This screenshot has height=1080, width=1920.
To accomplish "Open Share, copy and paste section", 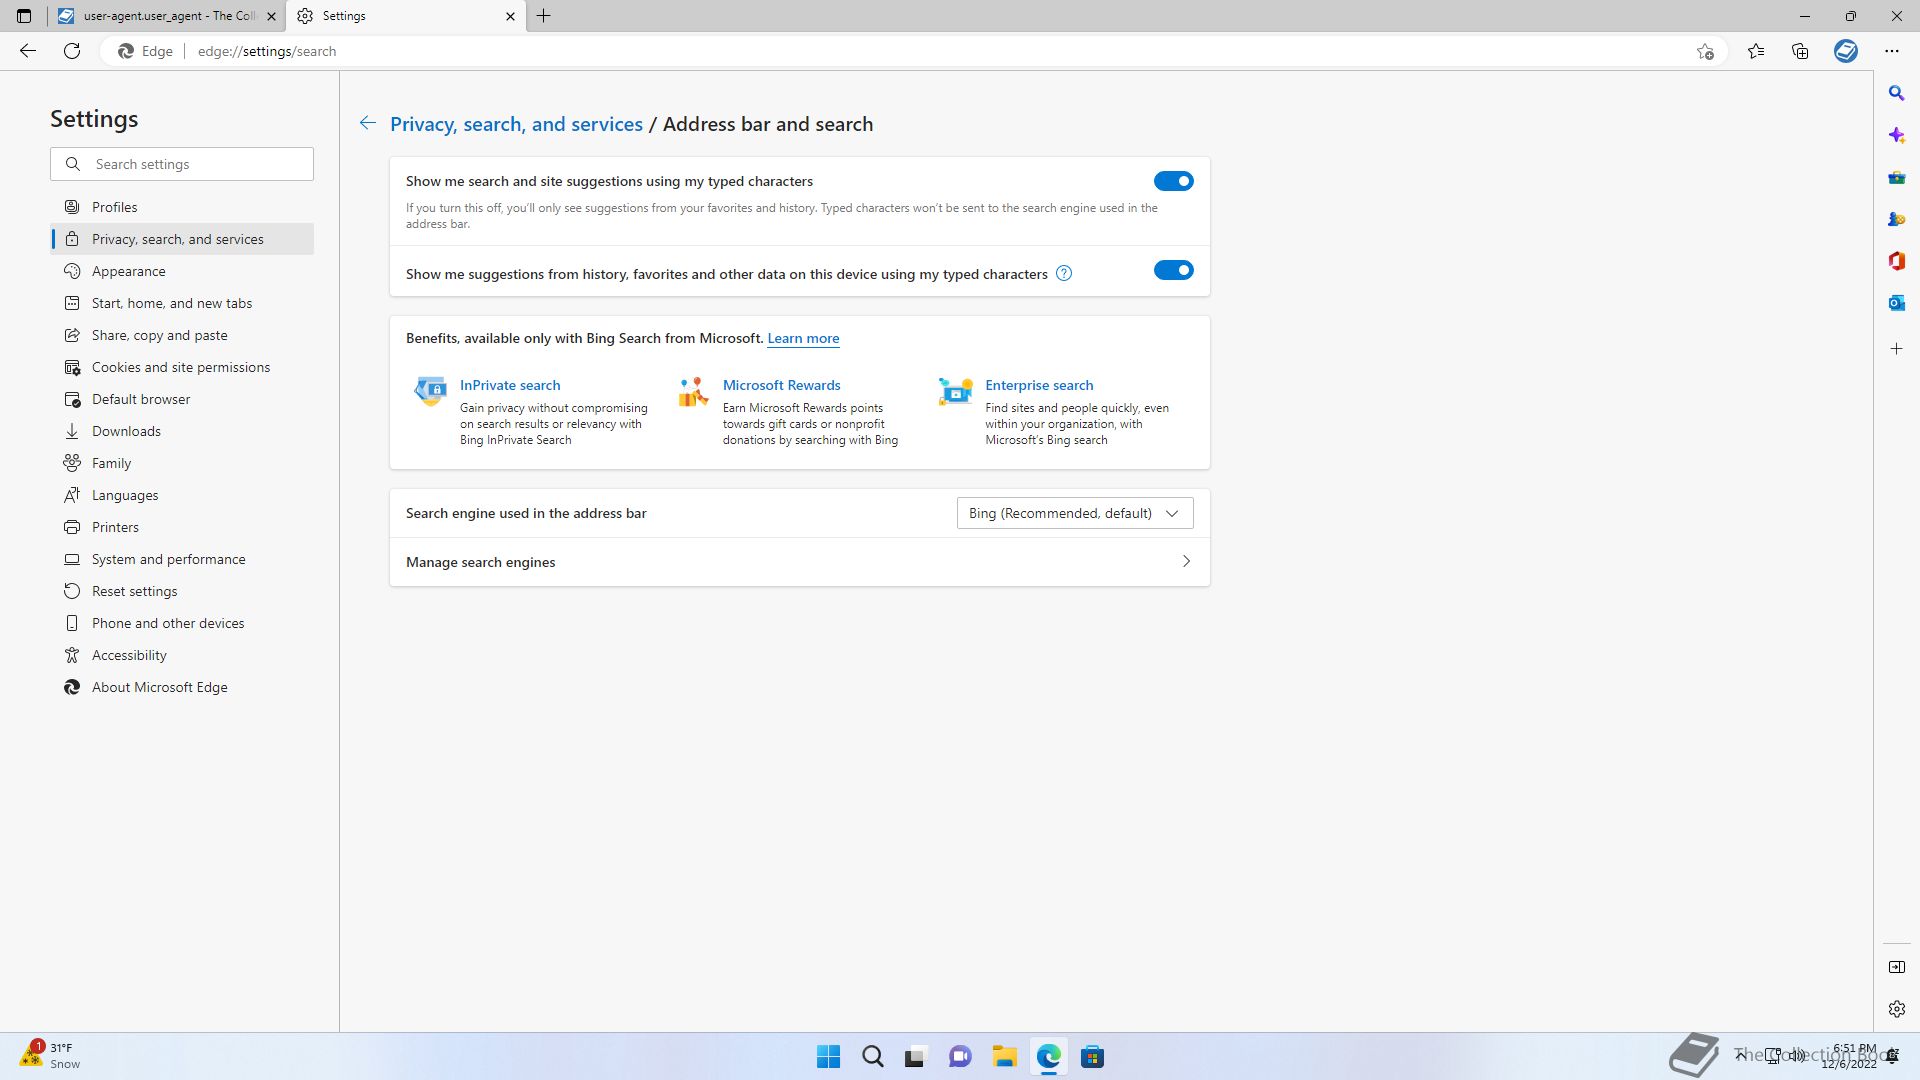I will pos(182,335).
